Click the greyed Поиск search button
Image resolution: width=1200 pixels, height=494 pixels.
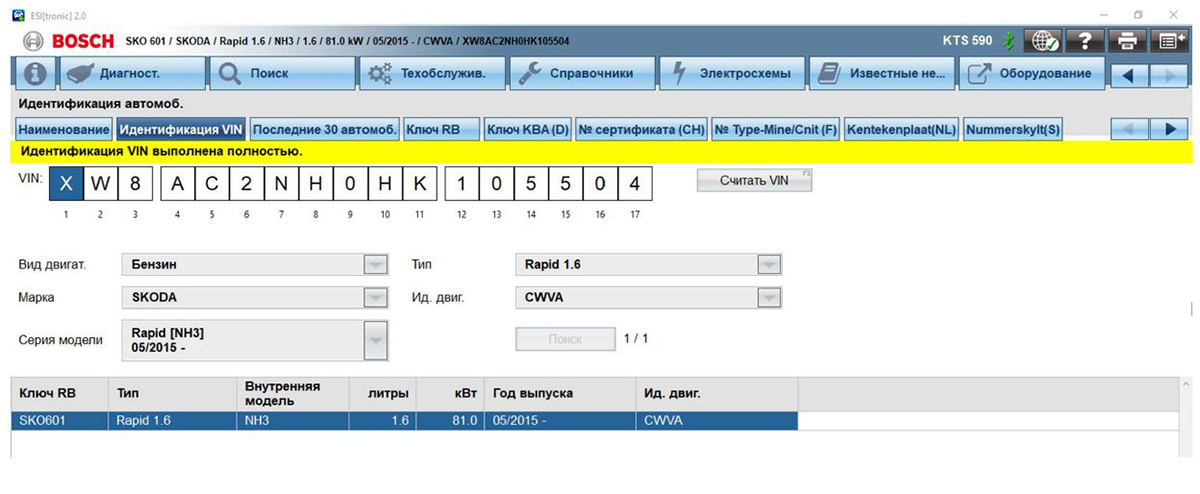tap(565, 339)
